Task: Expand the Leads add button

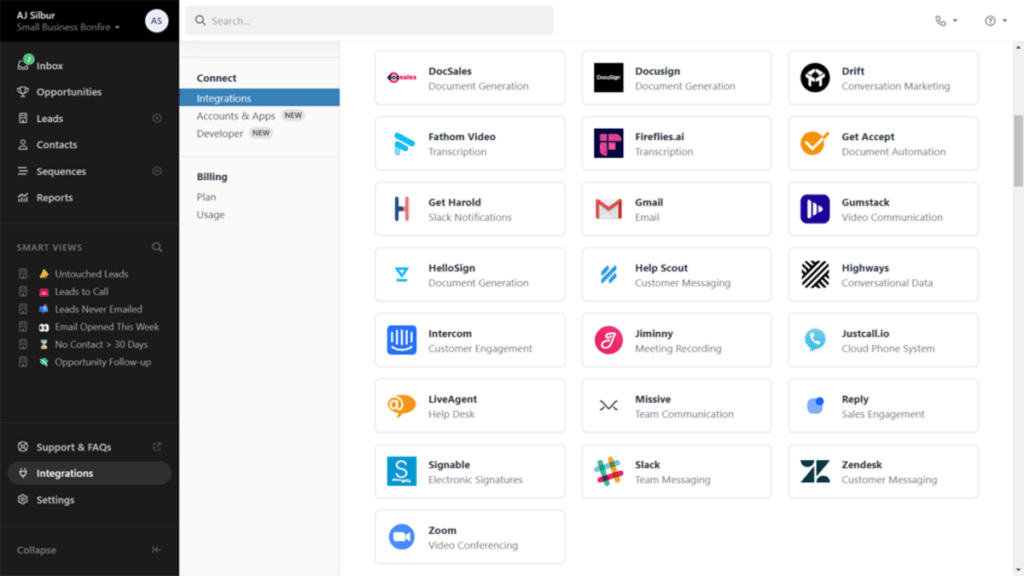Action: tap(157, 118)
